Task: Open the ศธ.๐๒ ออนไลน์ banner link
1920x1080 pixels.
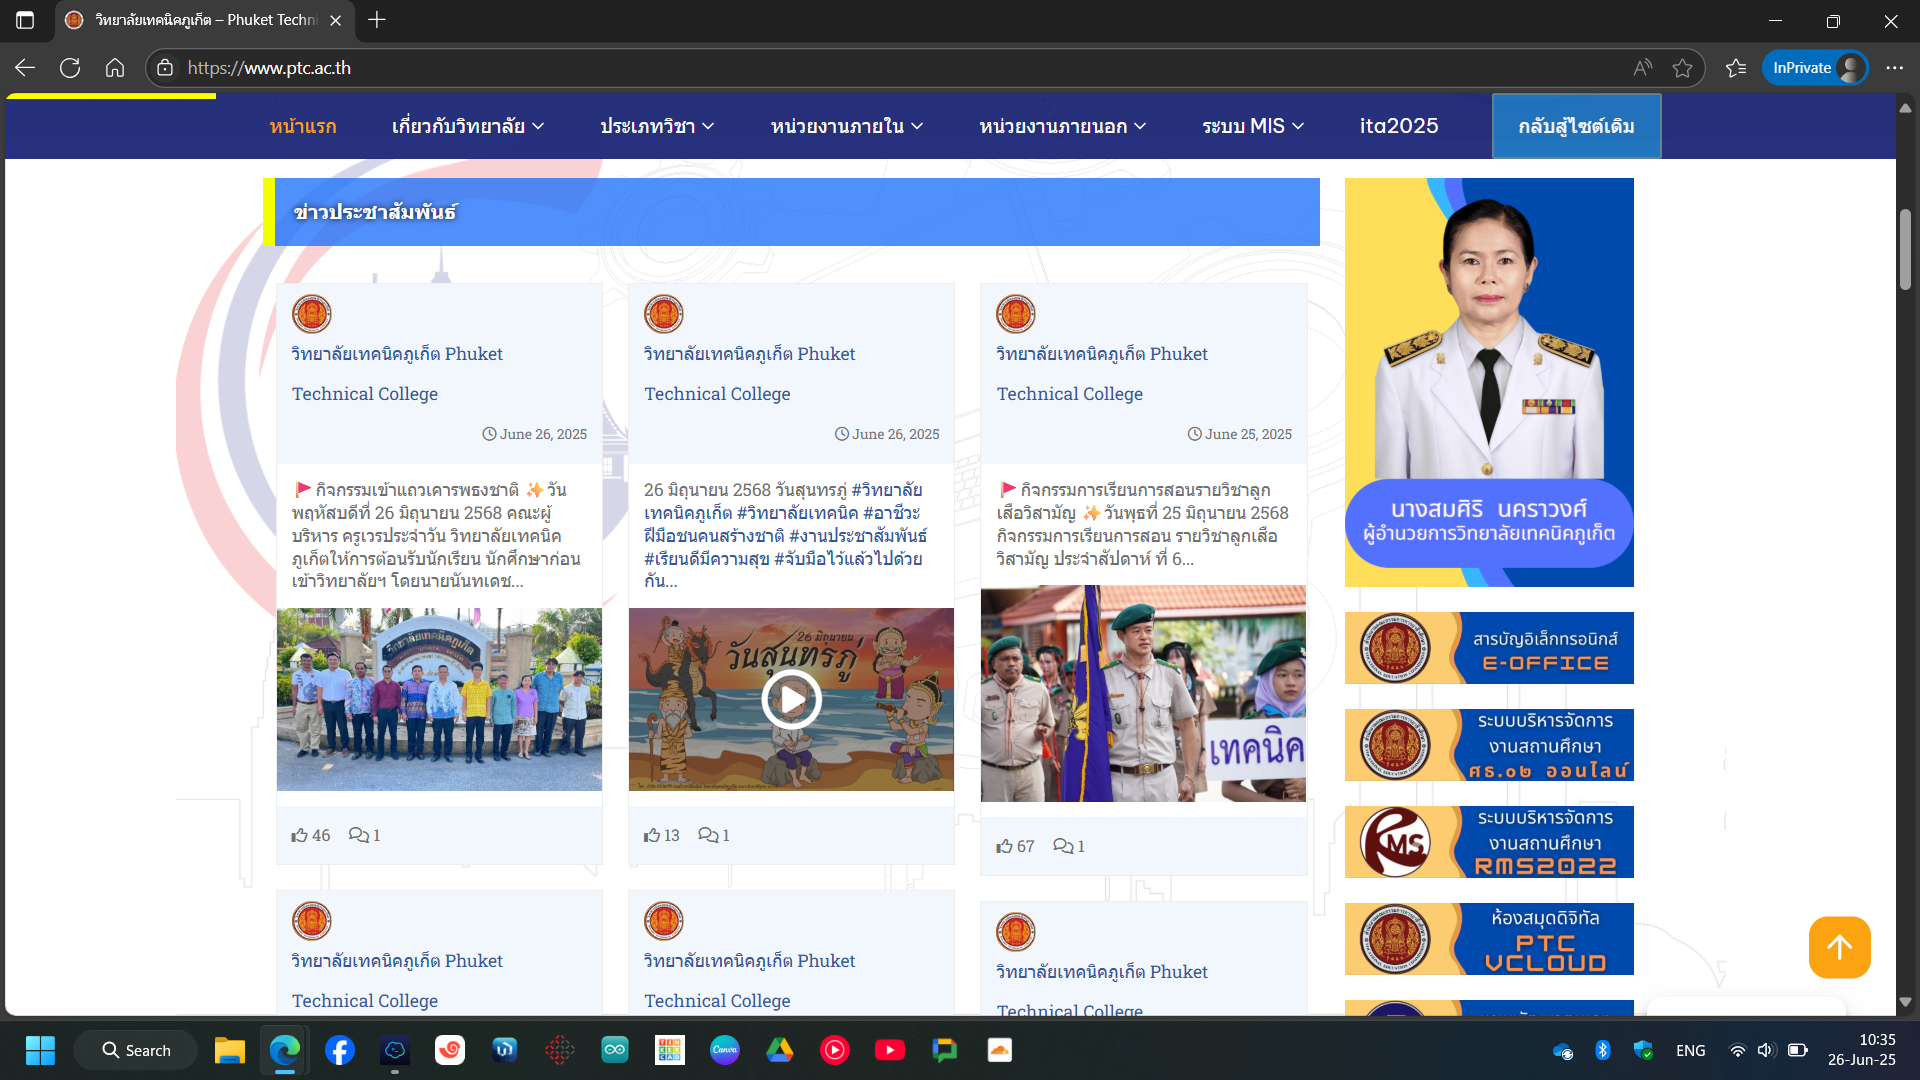Action: tap(1489, 745)
